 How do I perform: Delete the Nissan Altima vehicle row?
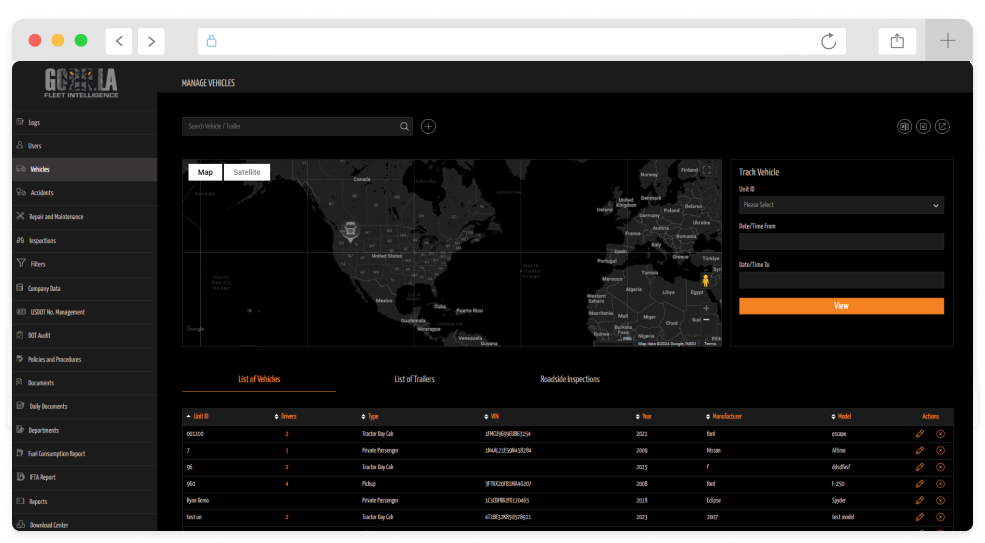pos(940,451)
